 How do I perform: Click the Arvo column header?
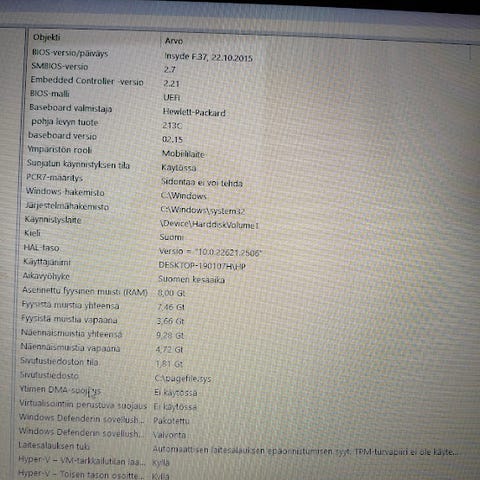pyautogui.click(x=174, y=41)
